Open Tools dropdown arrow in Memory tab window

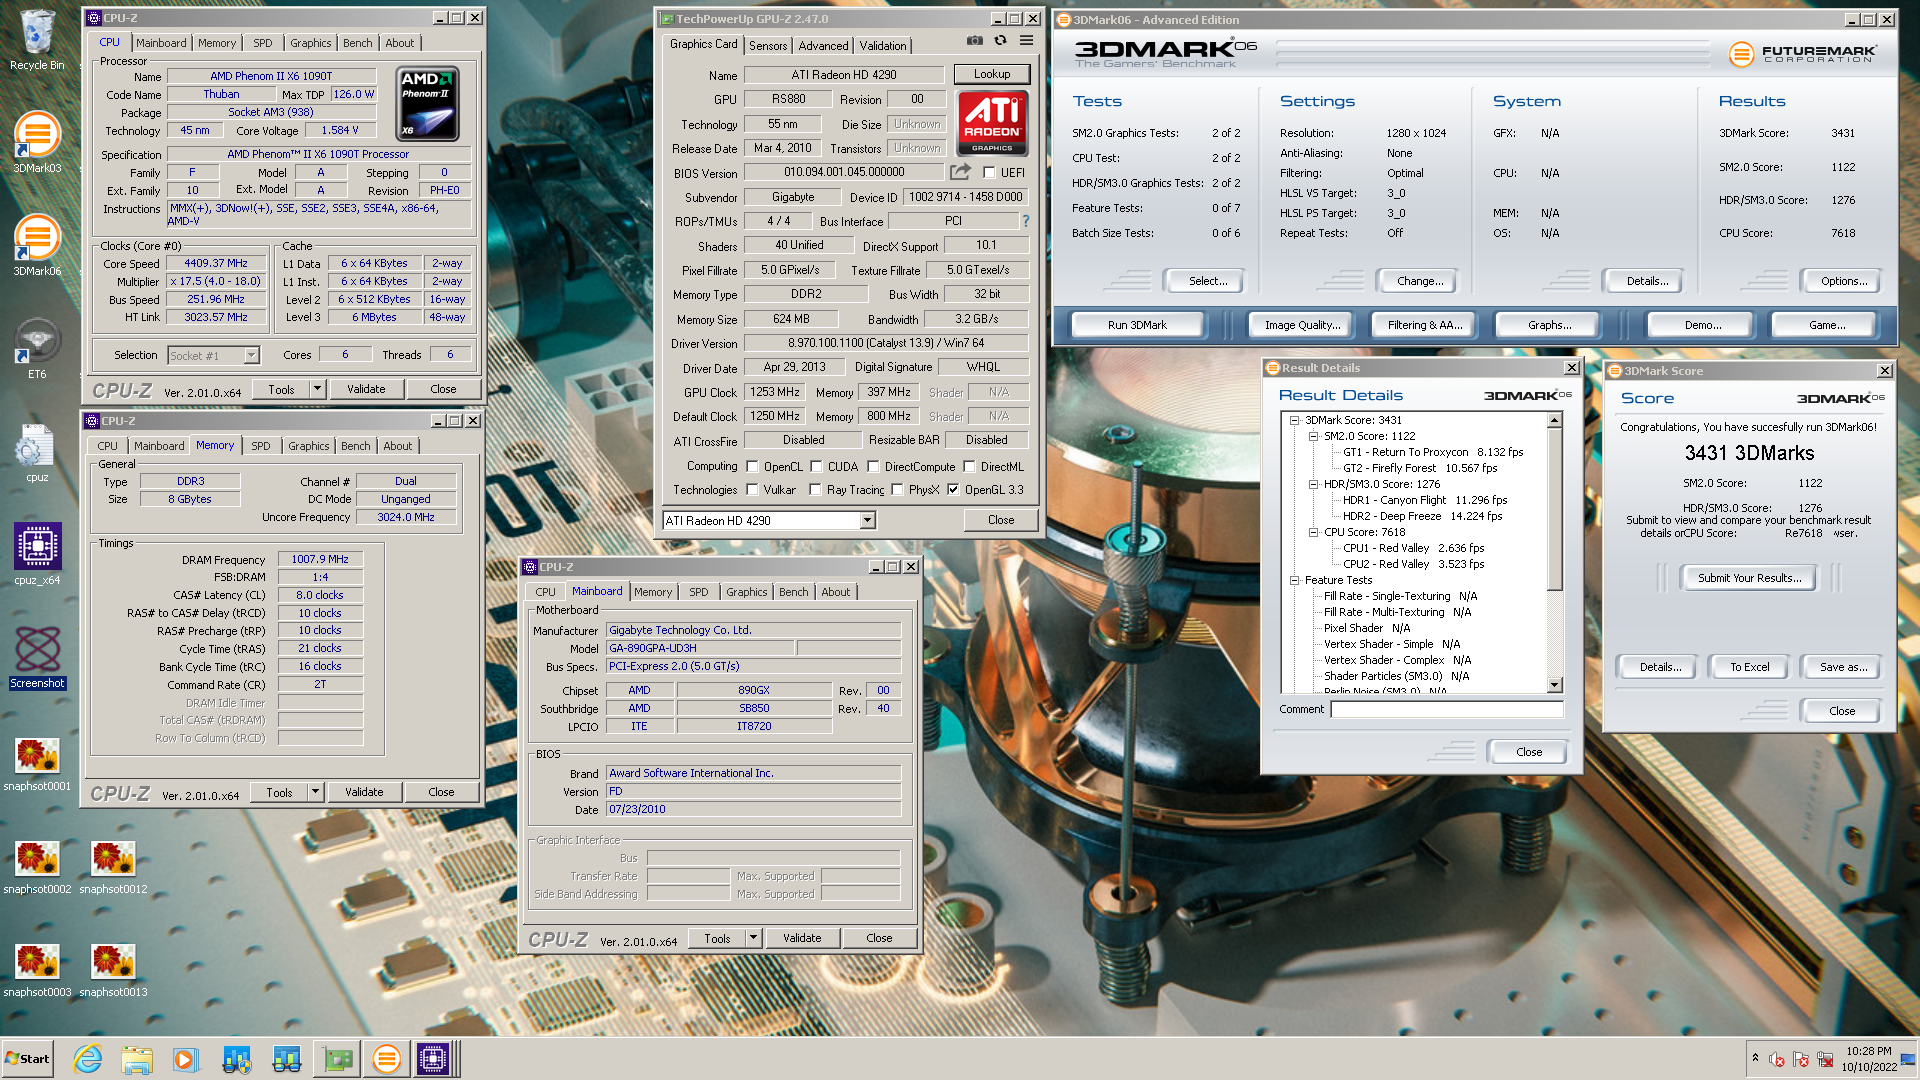(x=315, y=792)
